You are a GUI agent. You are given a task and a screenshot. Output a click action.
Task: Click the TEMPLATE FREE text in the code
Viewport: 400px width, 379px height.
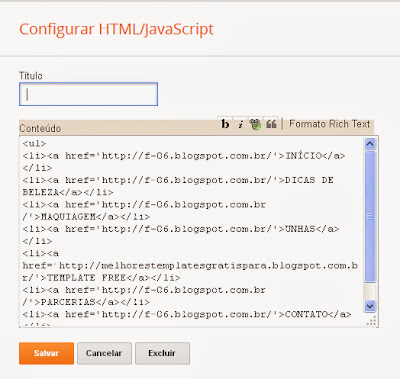(86, 278)
